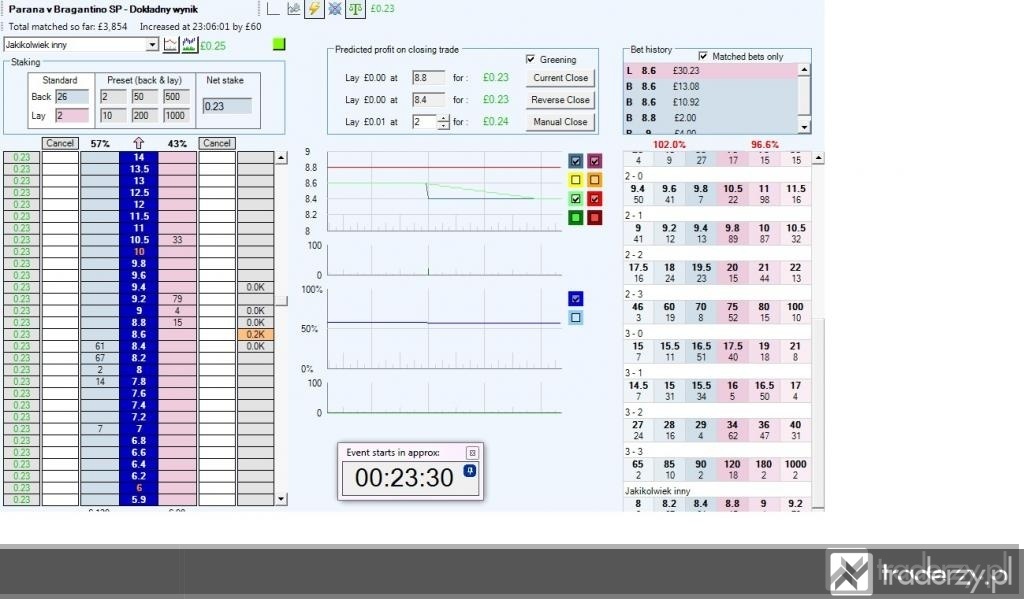
Task: Open the green-based advanced chart icon
Action: point(189,44)
